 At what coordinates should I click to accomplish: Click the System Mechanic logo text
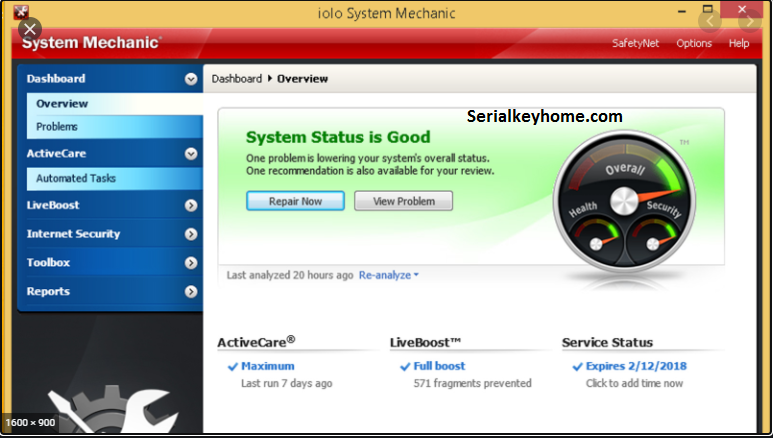coord(91,42)
